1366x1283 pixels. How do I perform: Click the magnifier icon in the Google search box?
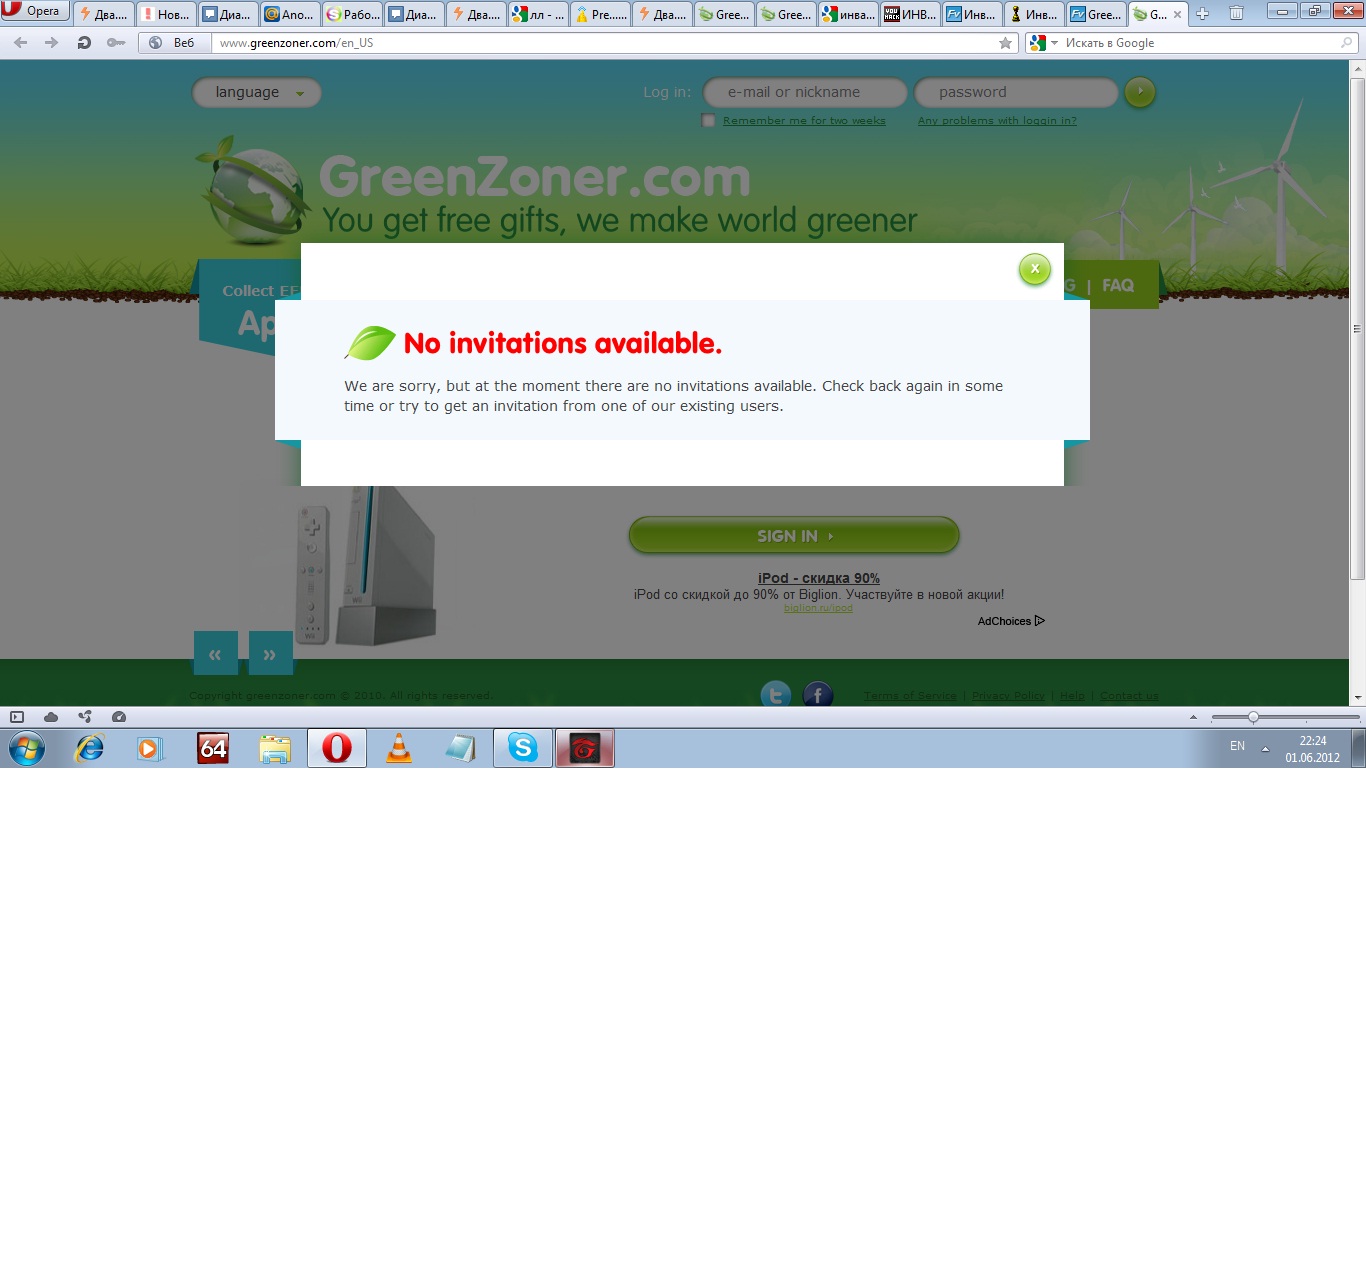click(x=1346, y=43)
